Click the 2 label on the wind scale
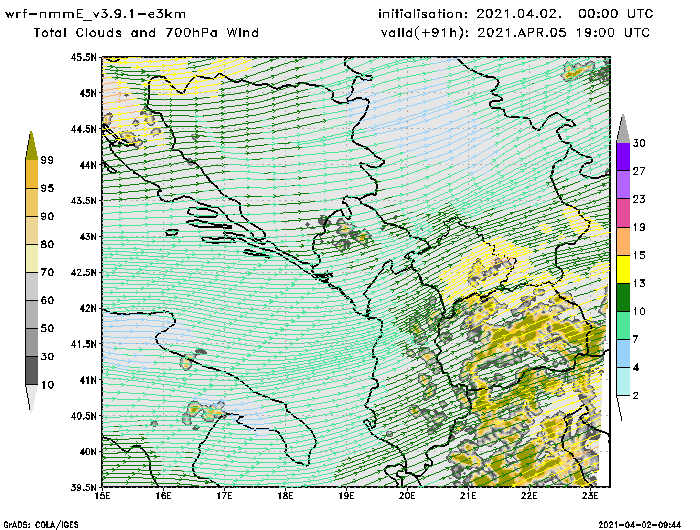 click(636, 396)
